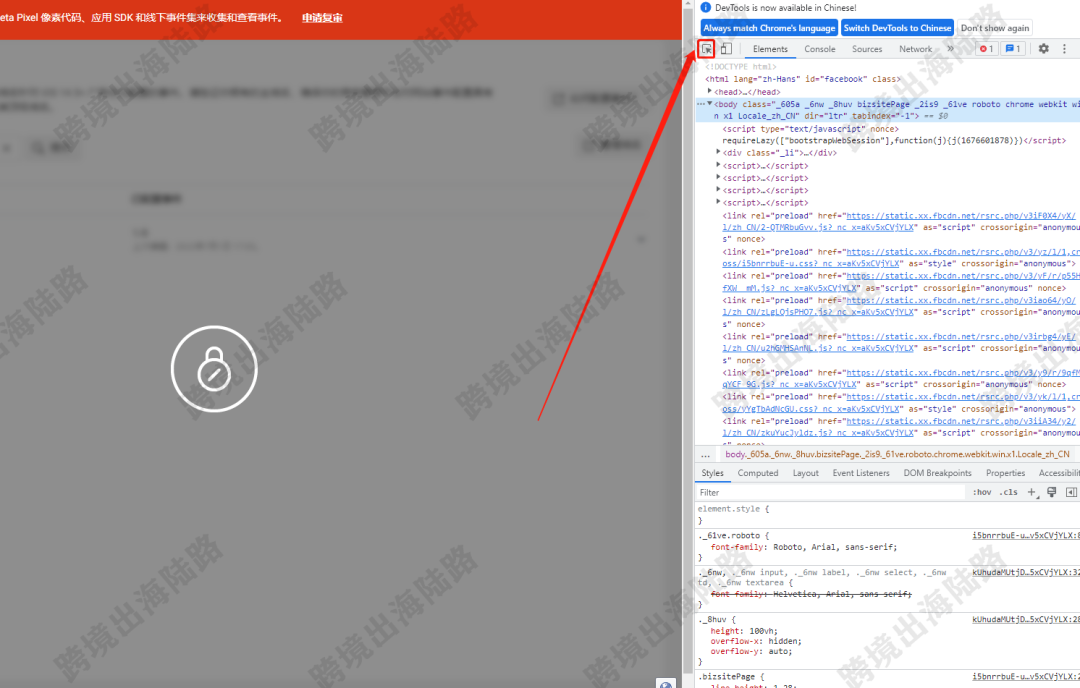Dismiss notice with Don't show again
The height and width of the screenshot is (688, 1080).
point(995,28)
